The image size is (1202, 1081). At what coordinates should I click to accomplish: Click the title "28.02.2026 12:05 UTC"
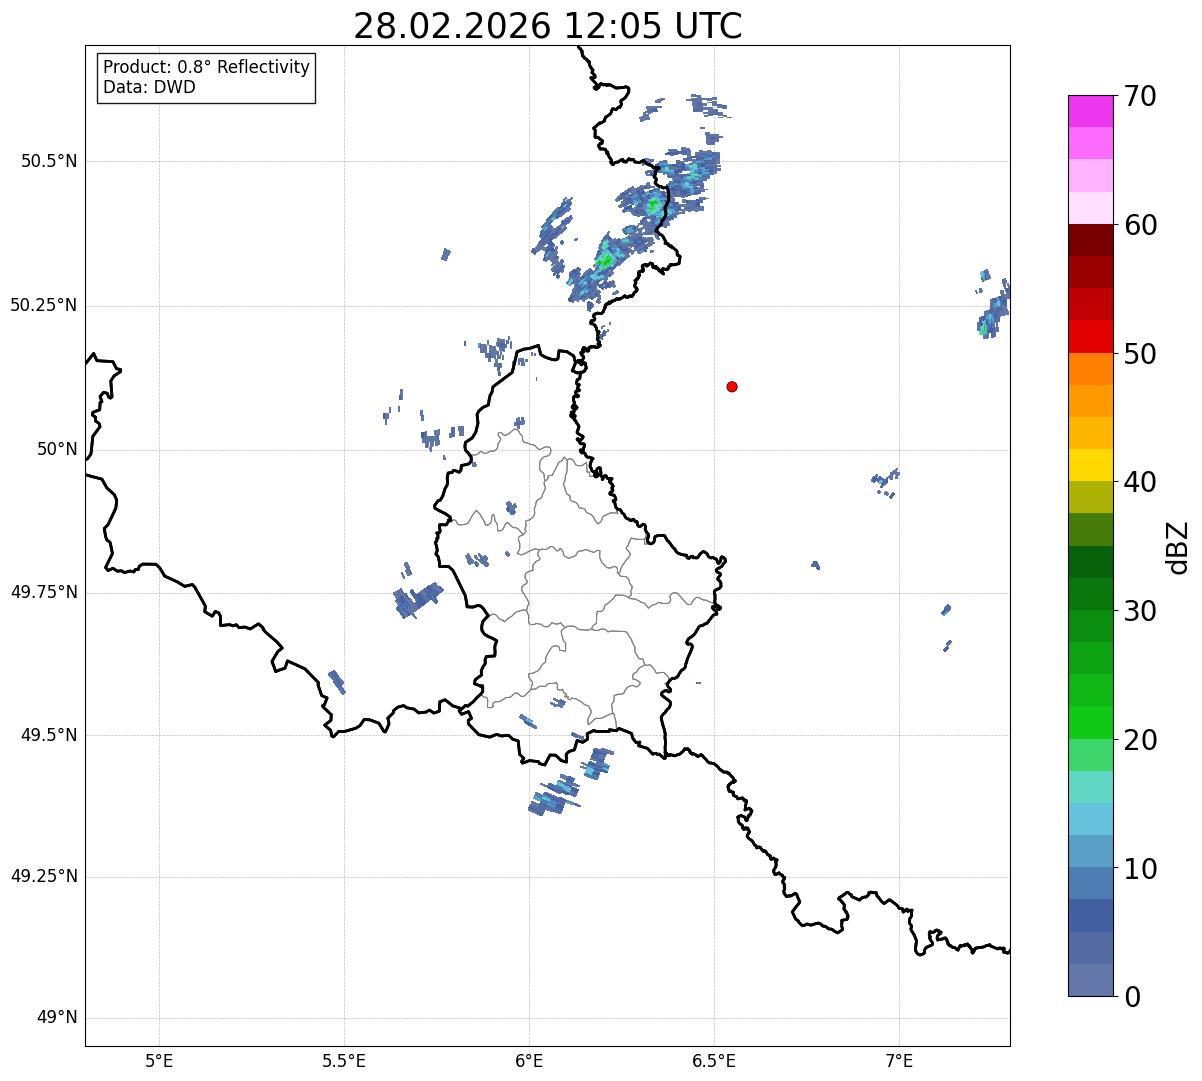[548, 26]
